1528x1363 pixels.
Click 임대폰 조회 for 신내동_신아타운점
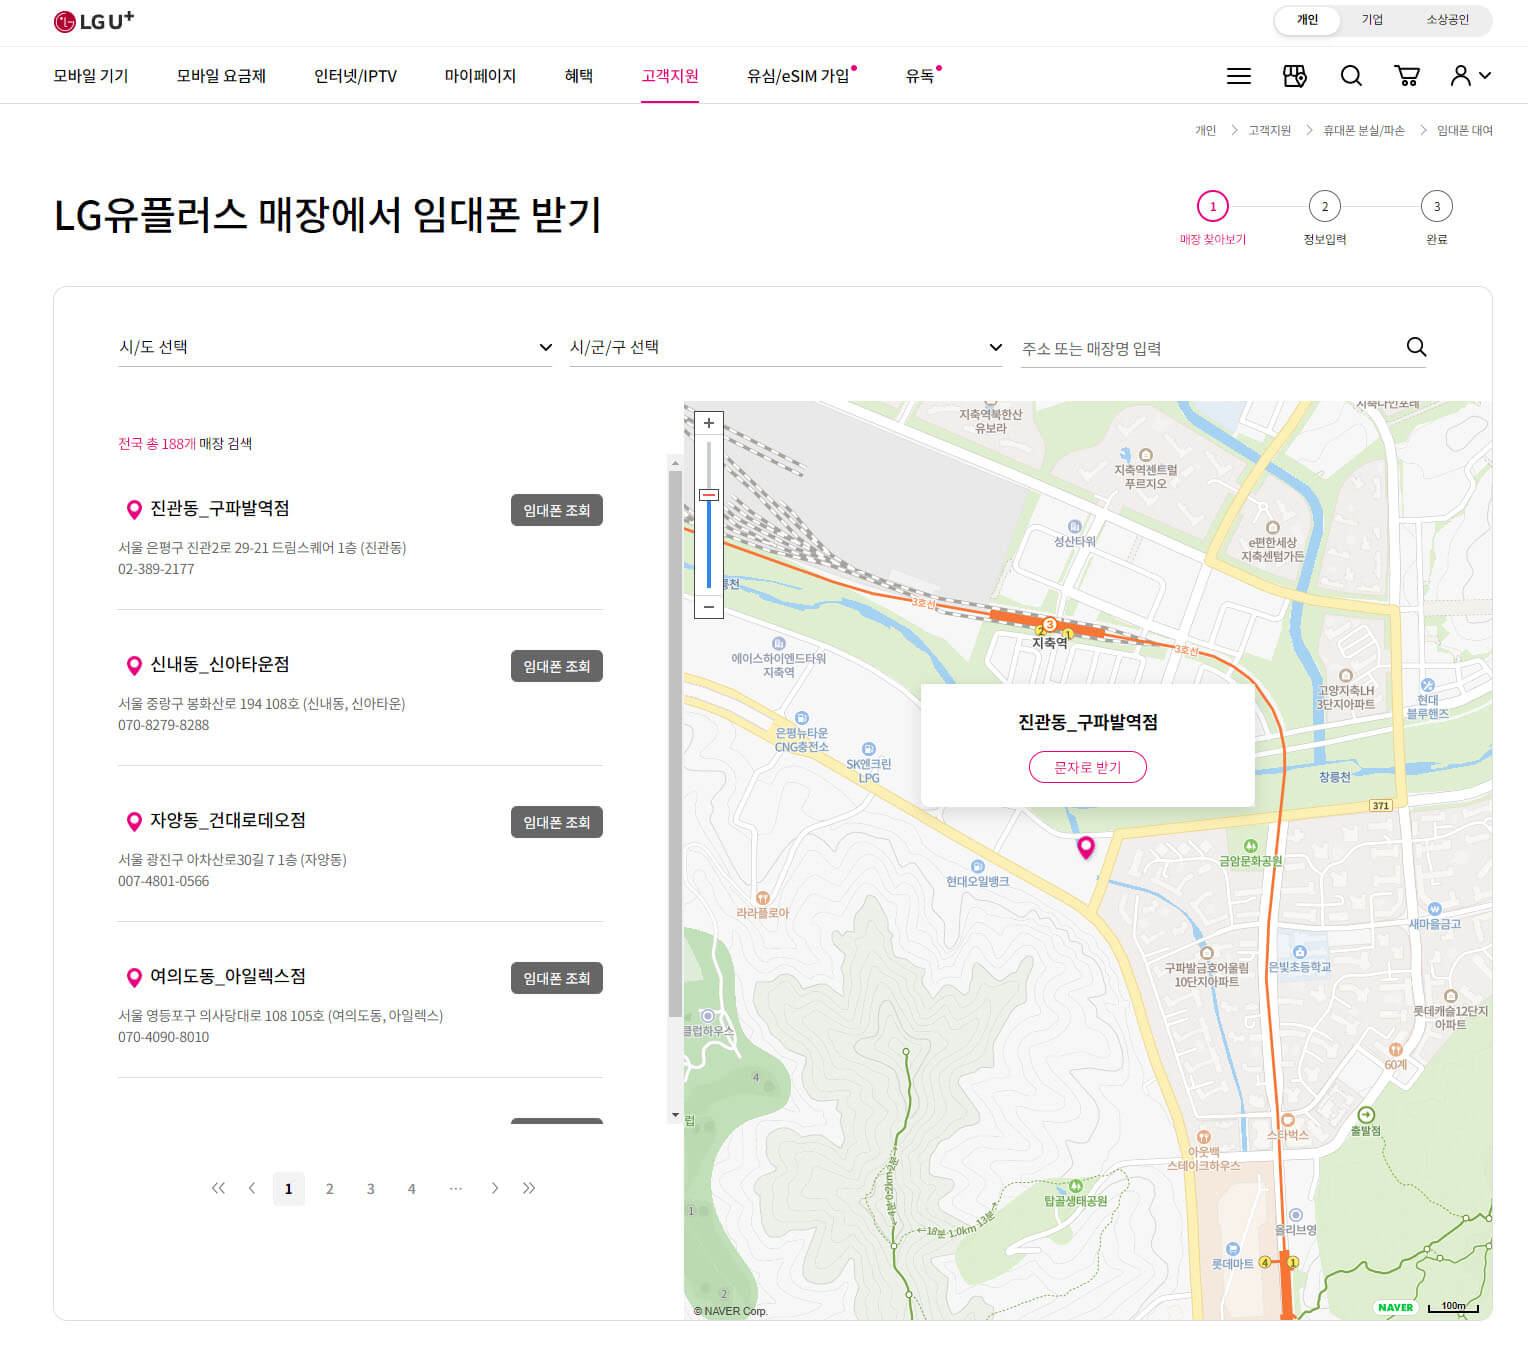(x=557, y=666)
